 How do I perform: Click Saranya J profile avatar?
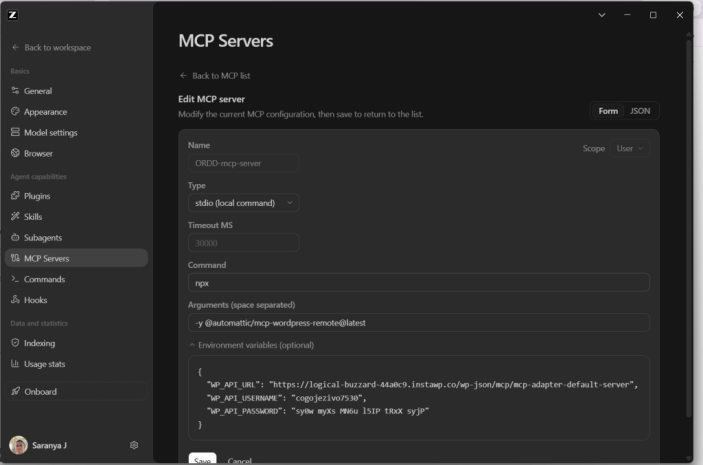pos(18,445)
